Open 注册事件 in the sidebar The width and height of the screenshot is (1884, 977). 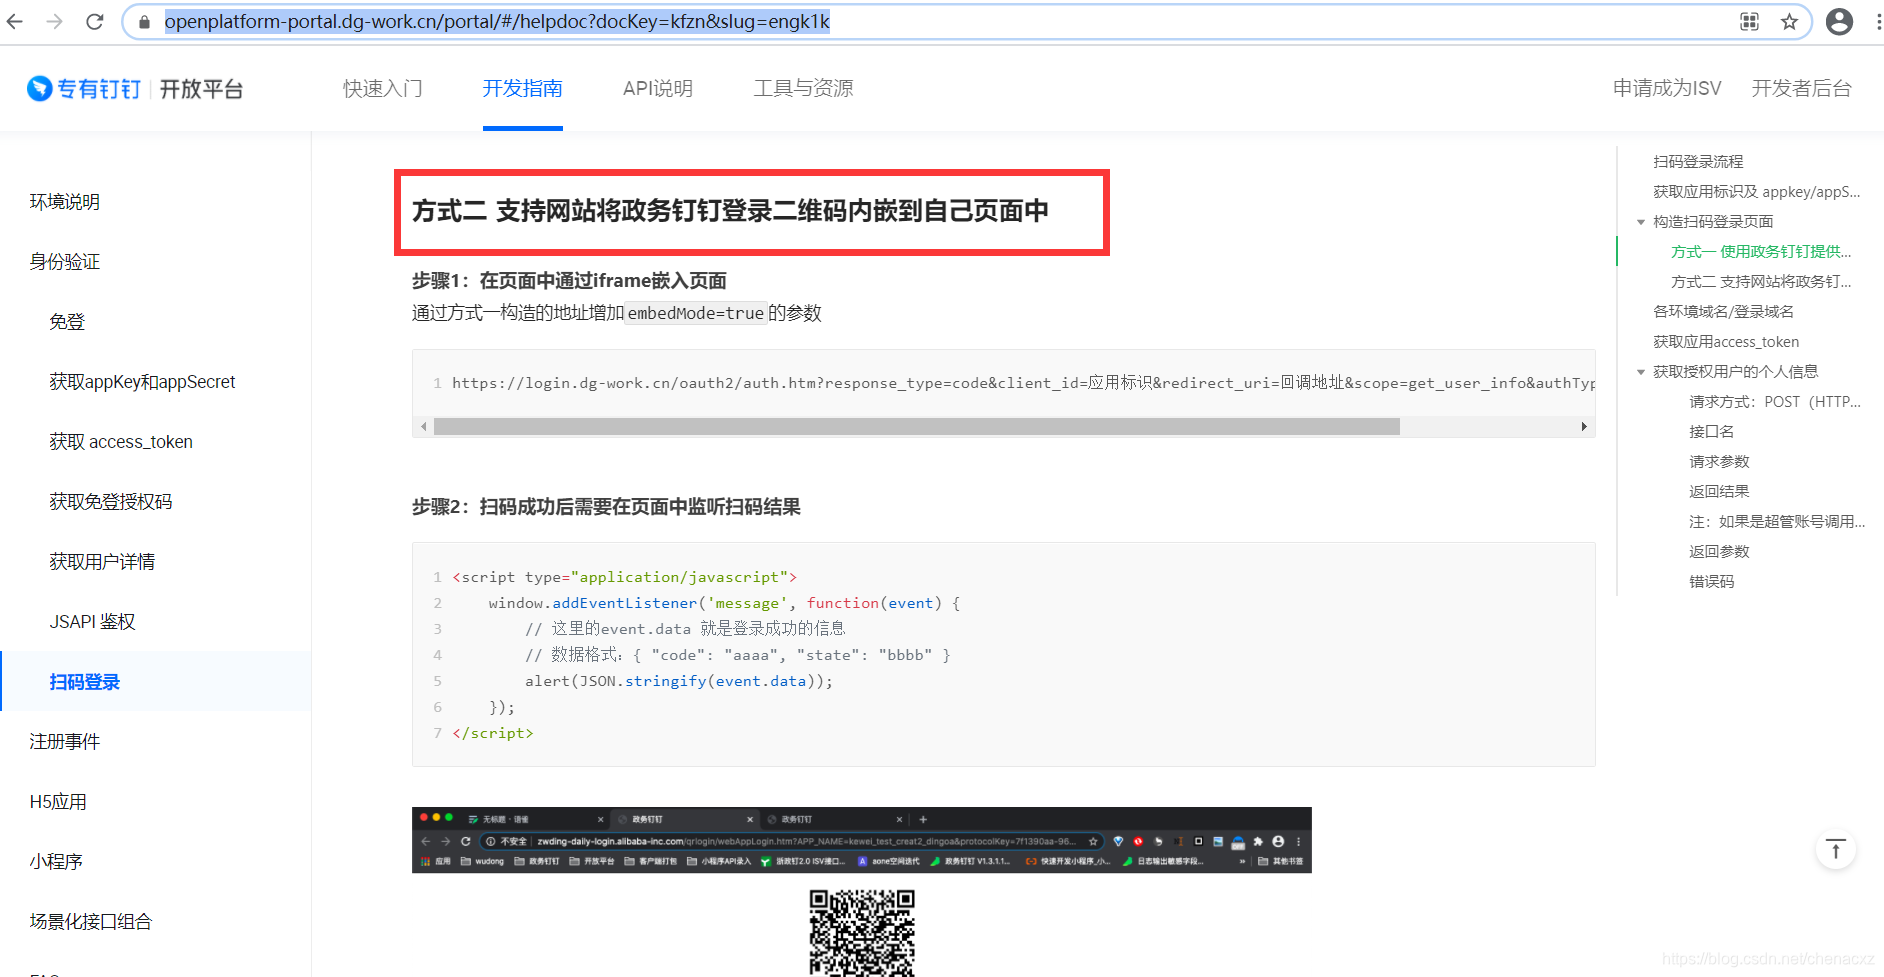pos(65,742)
